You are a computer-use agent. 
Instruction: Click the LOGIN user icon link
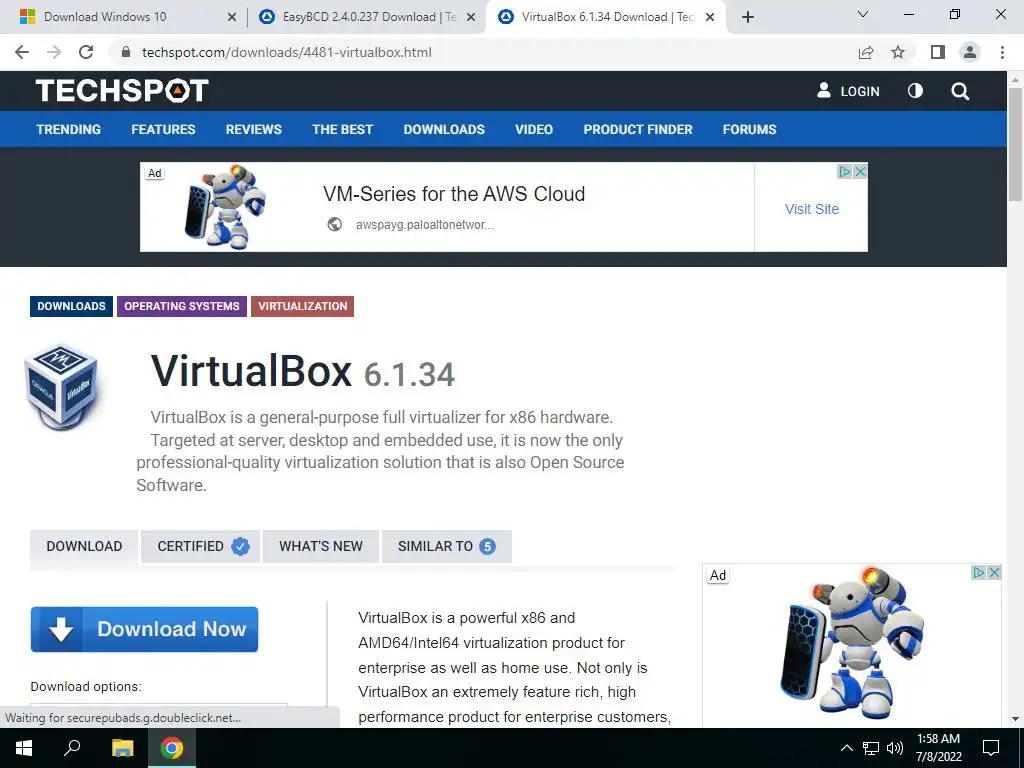[x=848, y=91]
